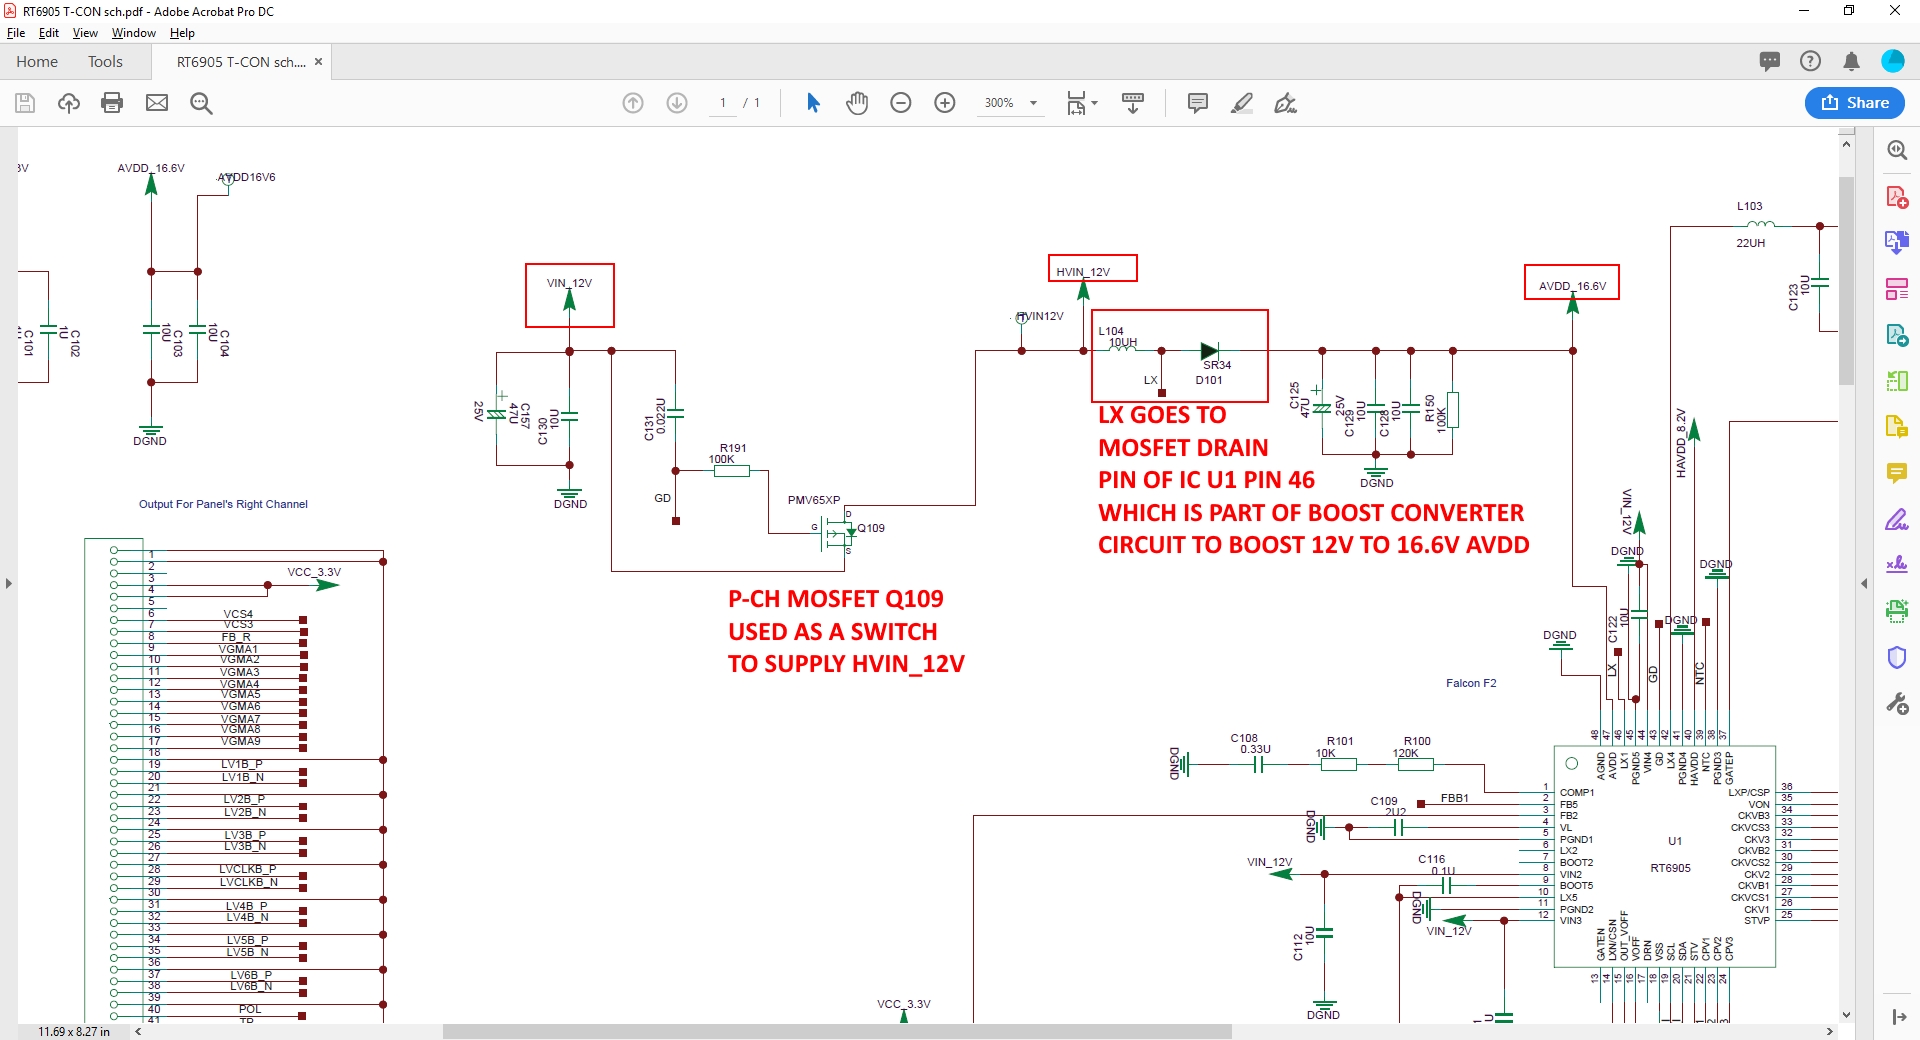
Task: Click the Selection arrow tool
Action: 813,103
